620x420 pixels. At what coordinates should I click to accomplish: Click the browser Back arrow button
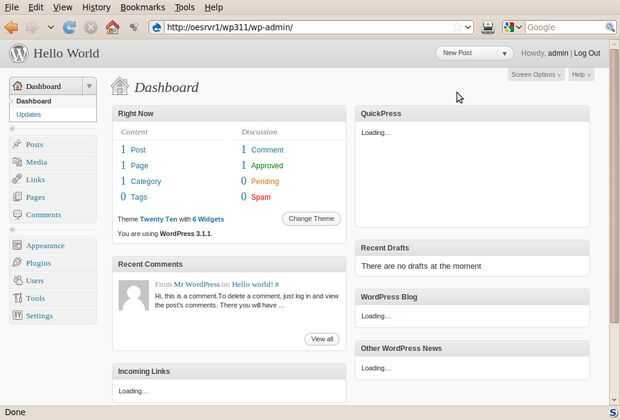click(x=11, y=27)
